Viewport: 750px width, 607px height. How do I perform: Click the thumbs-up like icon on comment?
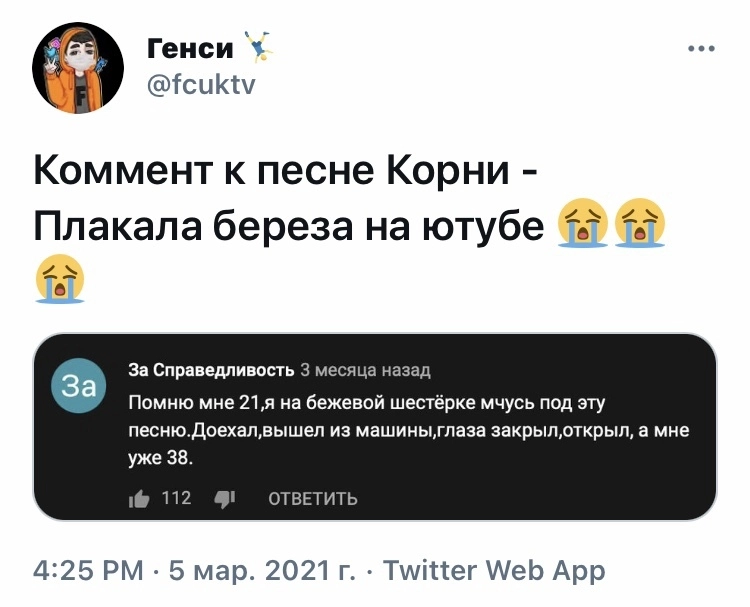[139, 498]
